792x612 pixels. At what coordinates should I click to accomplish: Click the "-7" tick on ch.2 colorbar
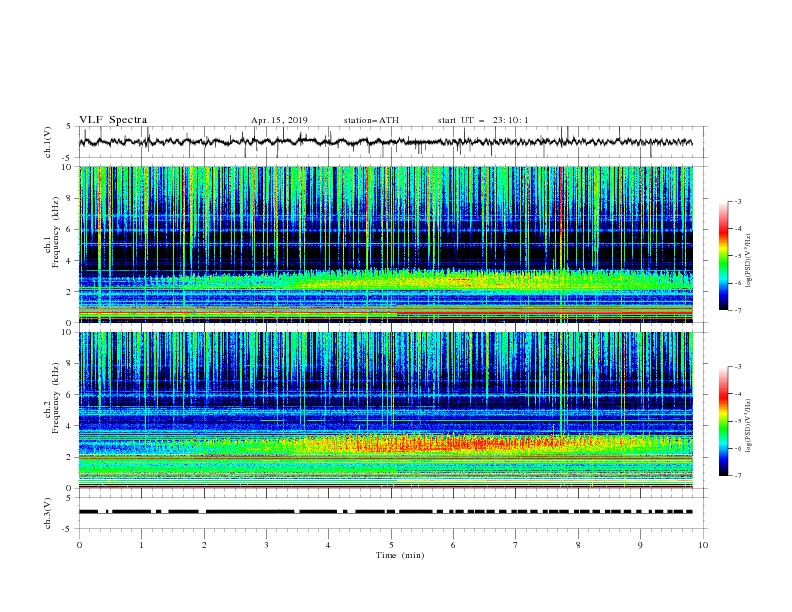(738, 475)
